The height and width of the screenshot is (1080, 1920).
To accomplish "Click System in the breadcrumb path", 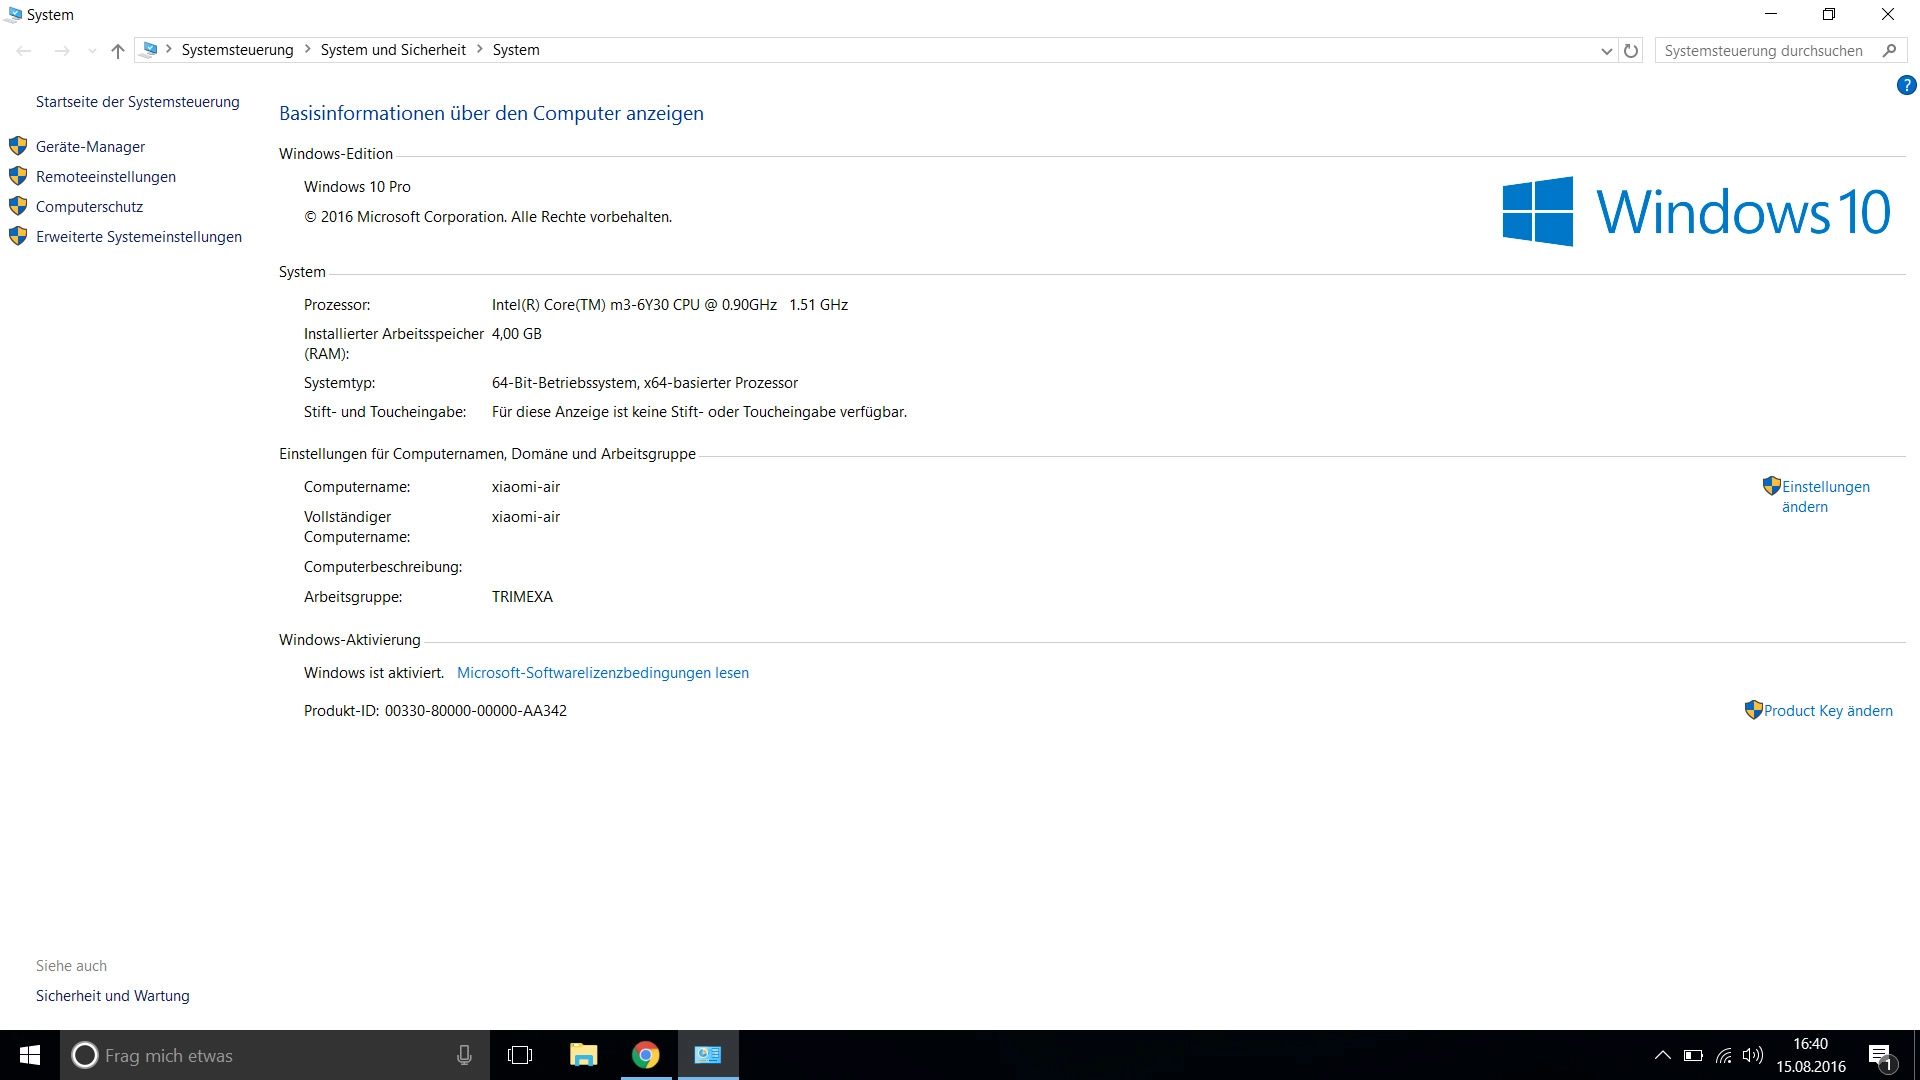I will point(516,50).
